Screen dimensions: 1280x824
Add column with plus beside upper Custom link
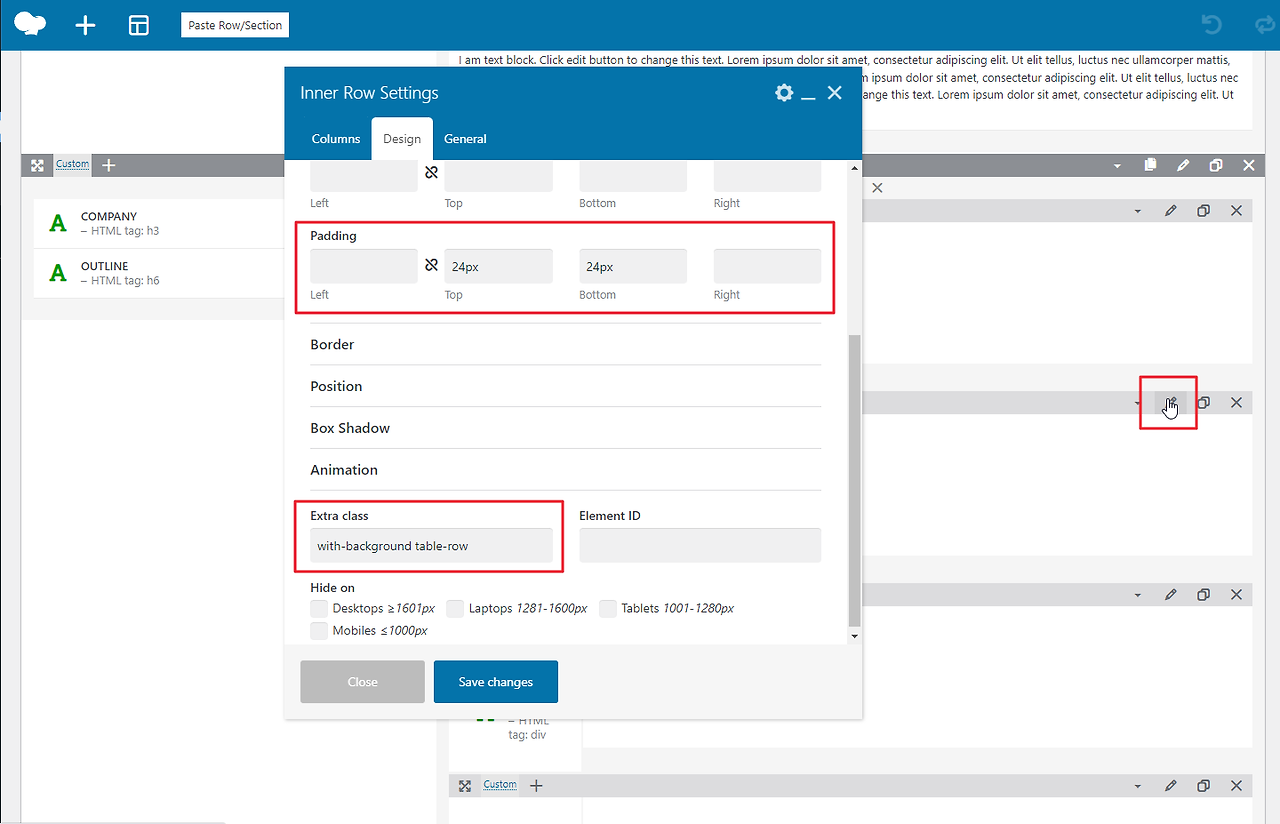click(109, 165)
